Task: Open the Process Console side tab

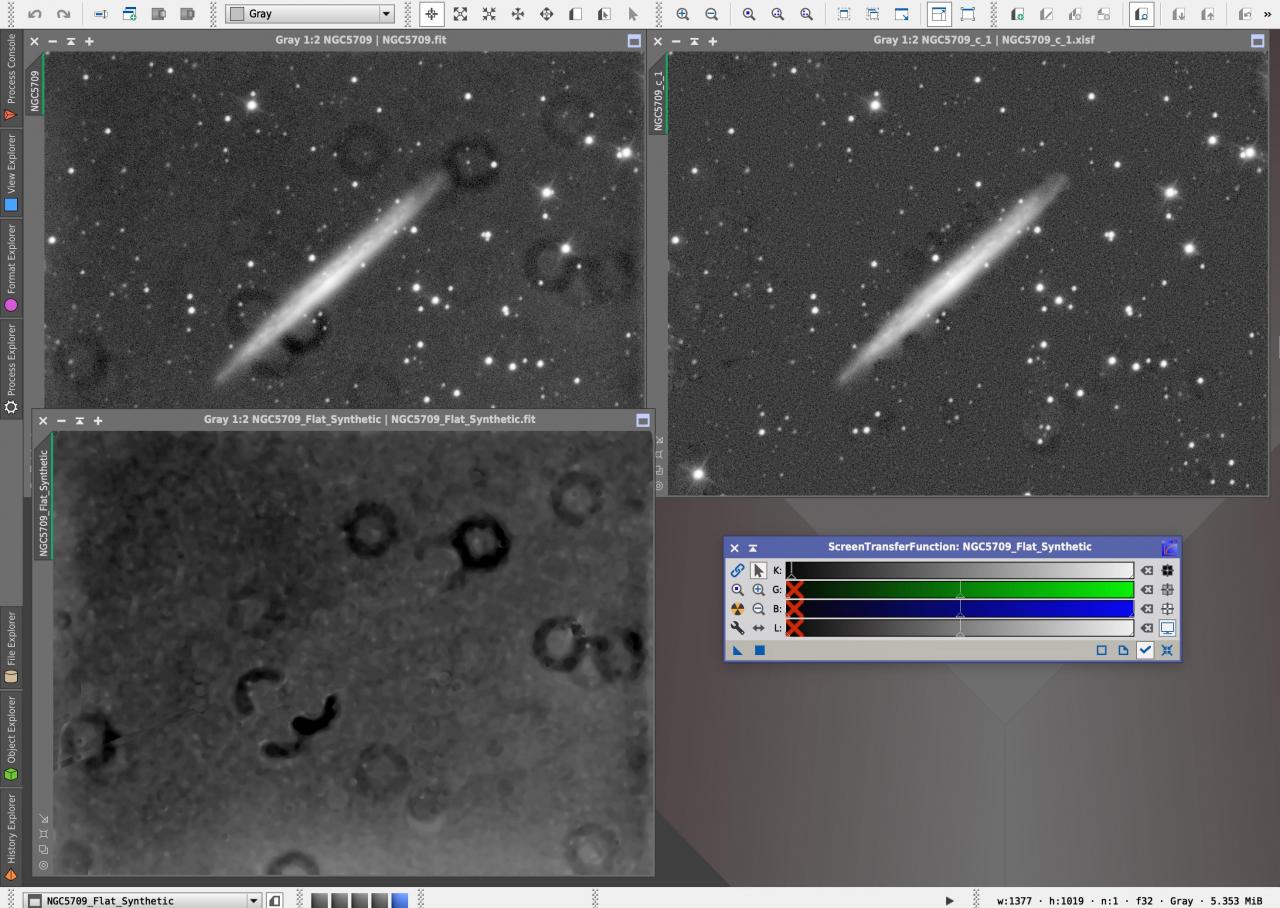Action: pos(11,76)
